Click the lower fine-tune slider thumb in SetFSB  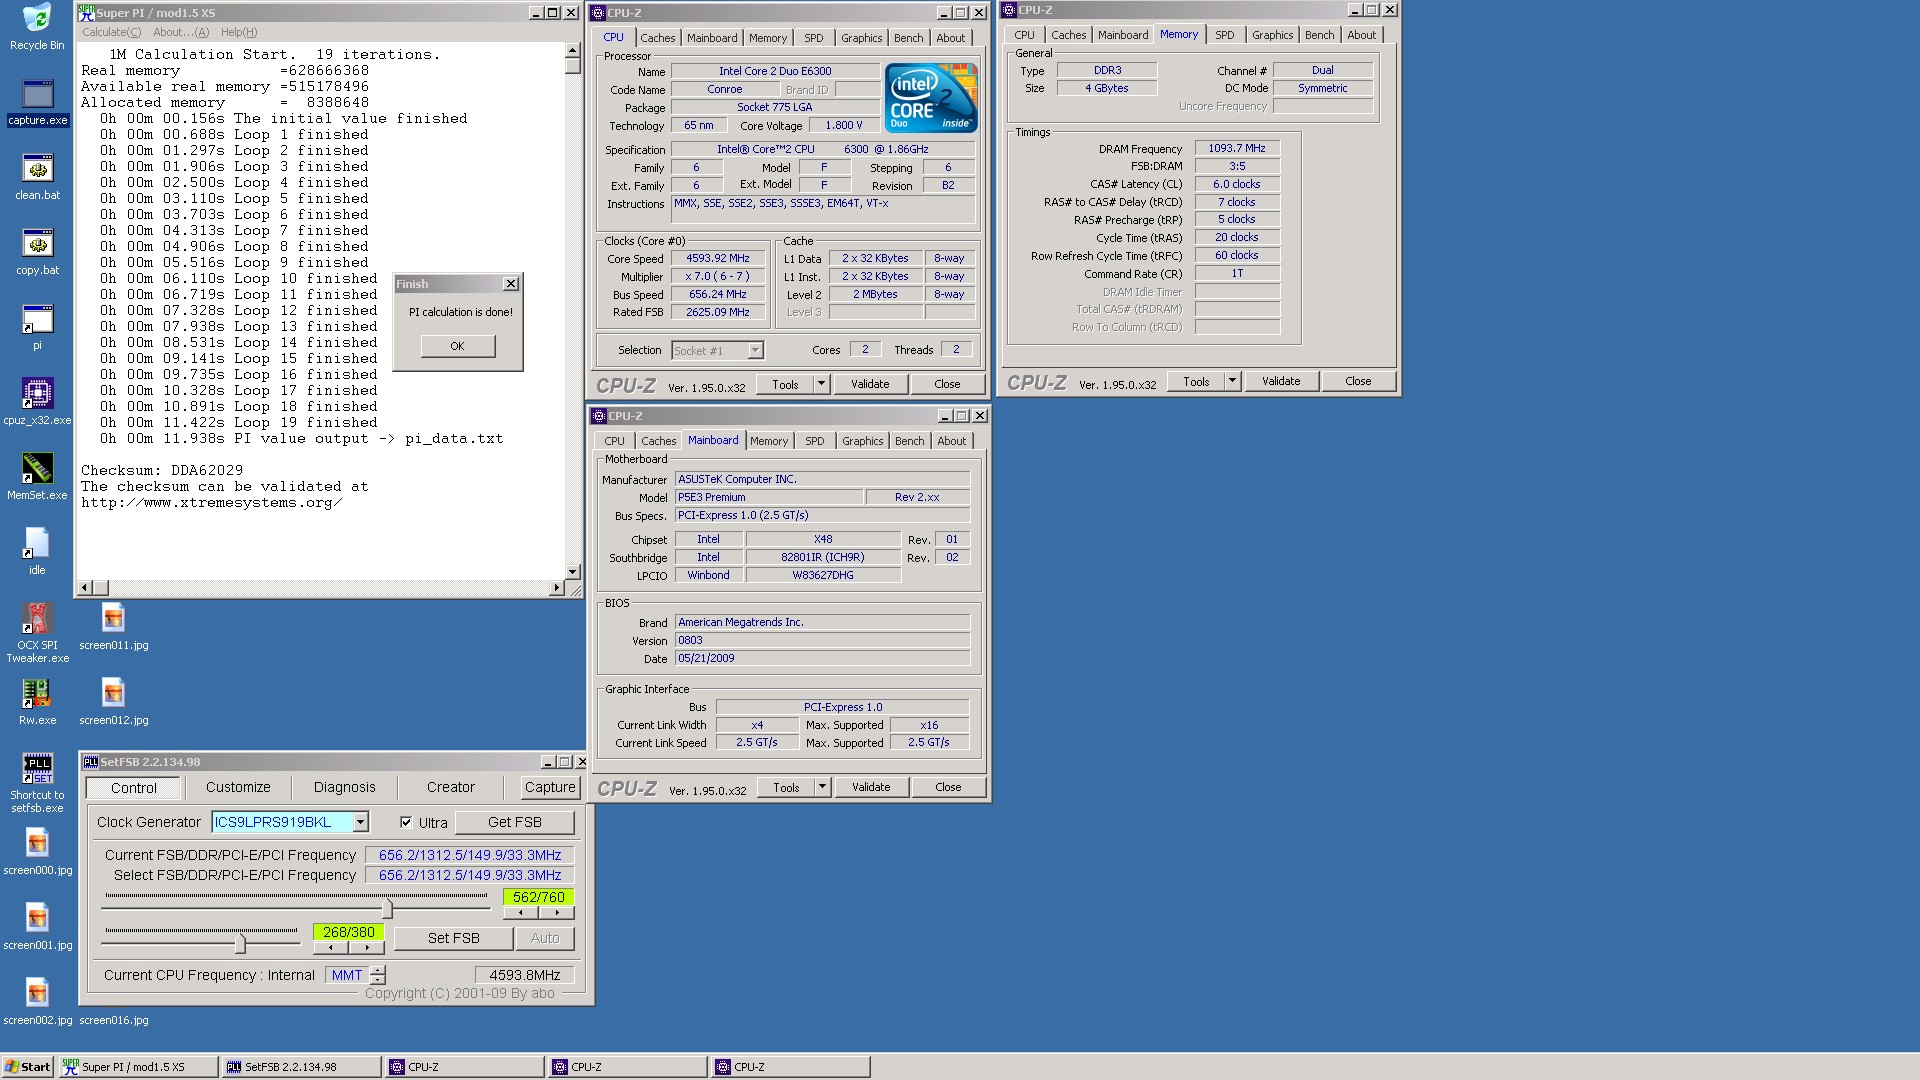[x=240, y=944]
